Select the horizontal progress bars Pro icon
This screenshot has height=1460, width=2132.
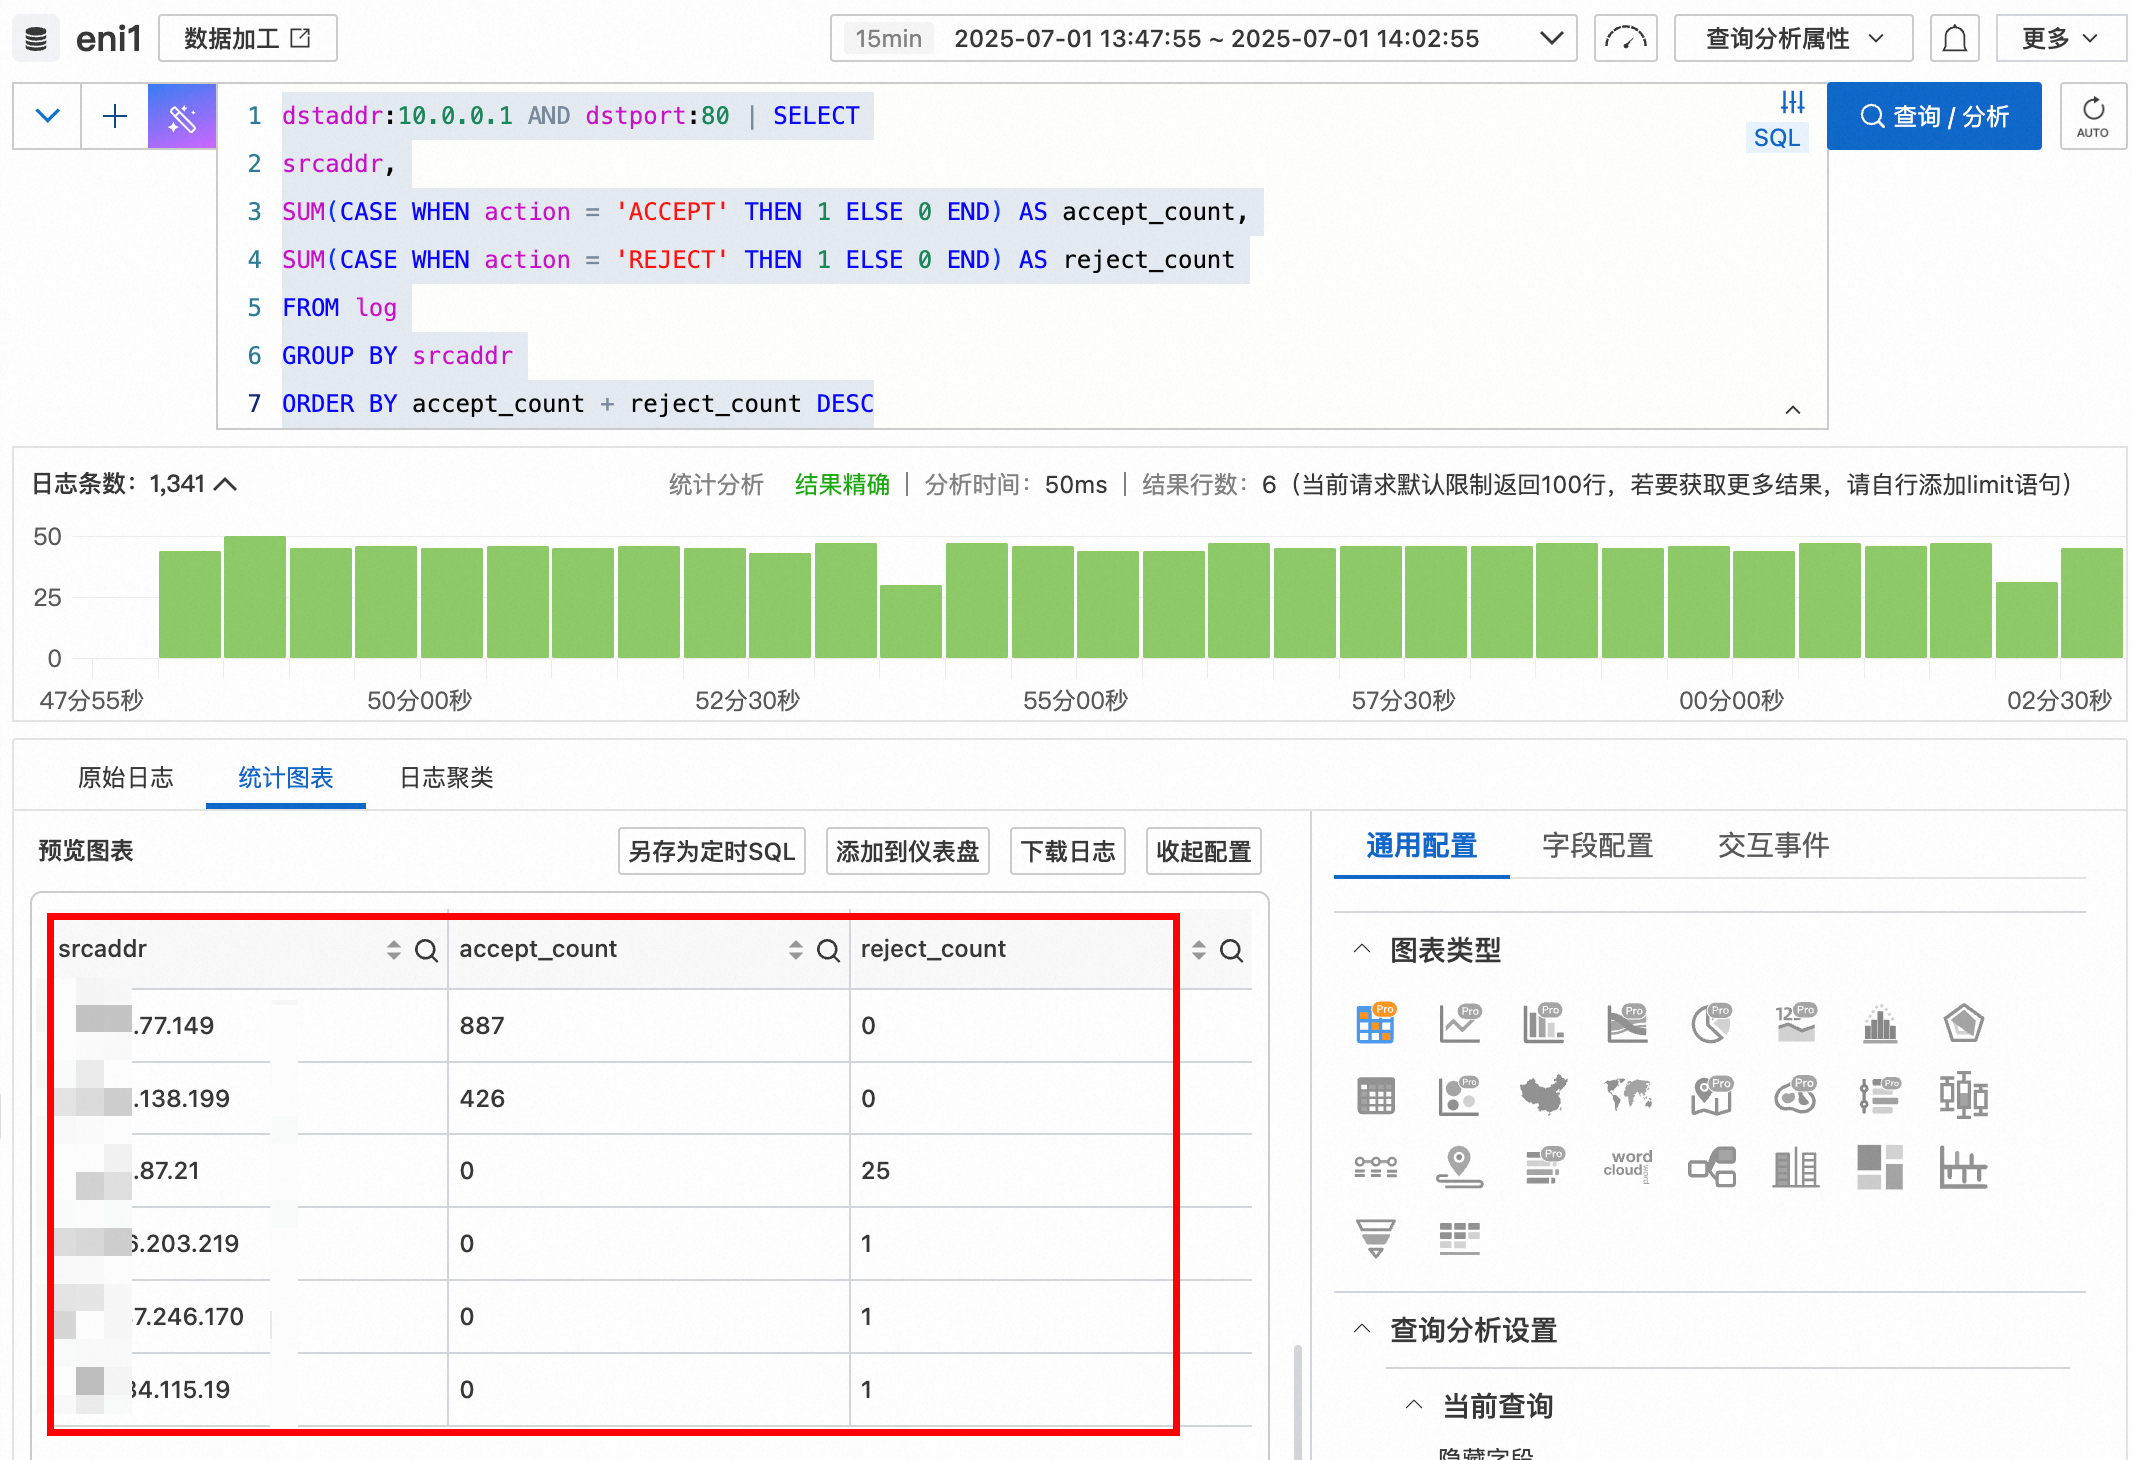click(x=1544, y=1167)
